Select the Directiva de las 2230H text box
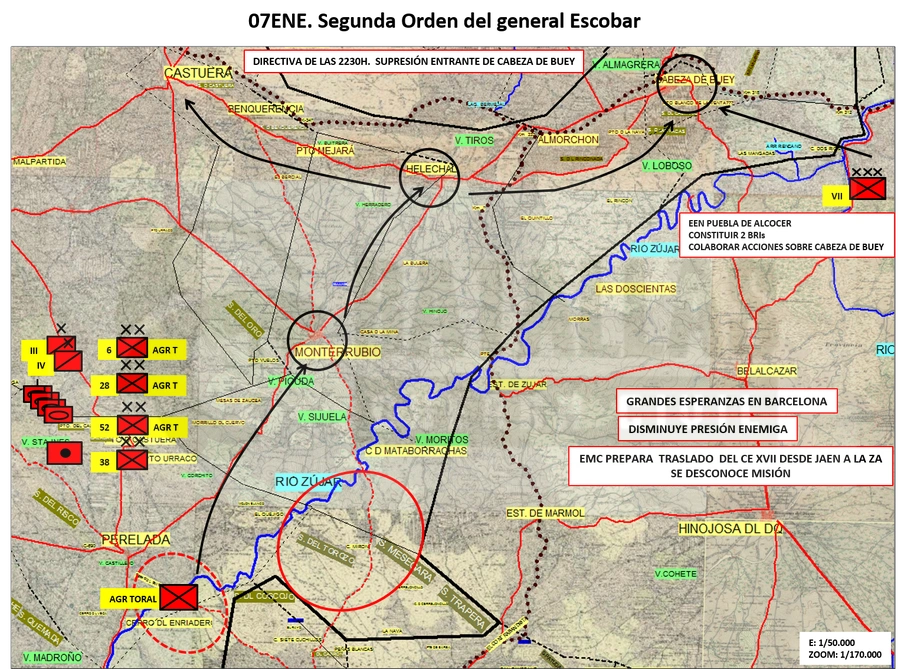The width and height of the screenshot is (904, 669). click(x=413, y=61)
